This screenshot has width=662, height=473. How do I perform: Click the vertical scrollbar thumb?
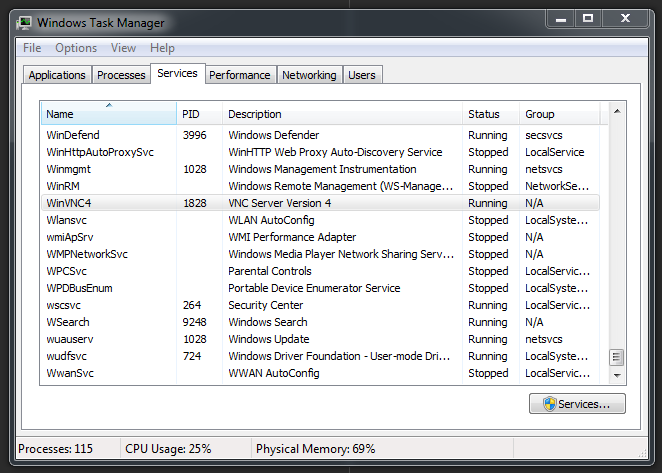617,357
